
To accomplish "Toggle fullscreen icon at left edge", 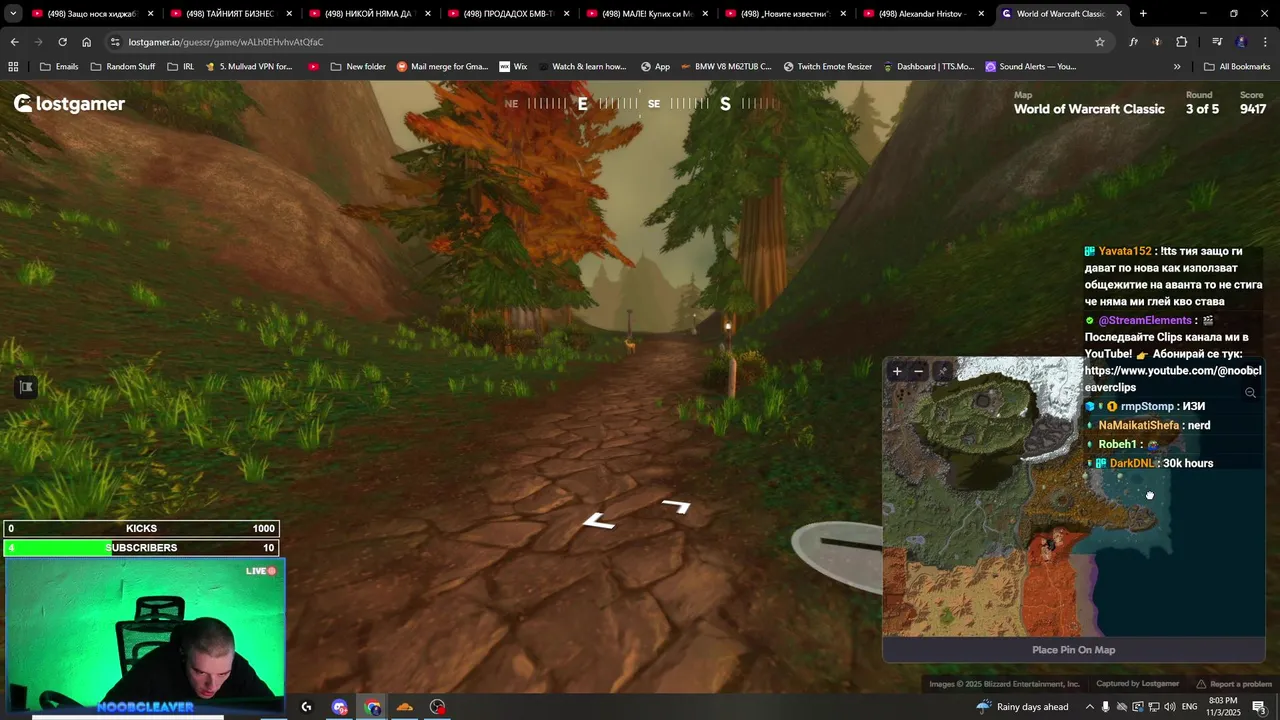I will [x=26, y=387].
